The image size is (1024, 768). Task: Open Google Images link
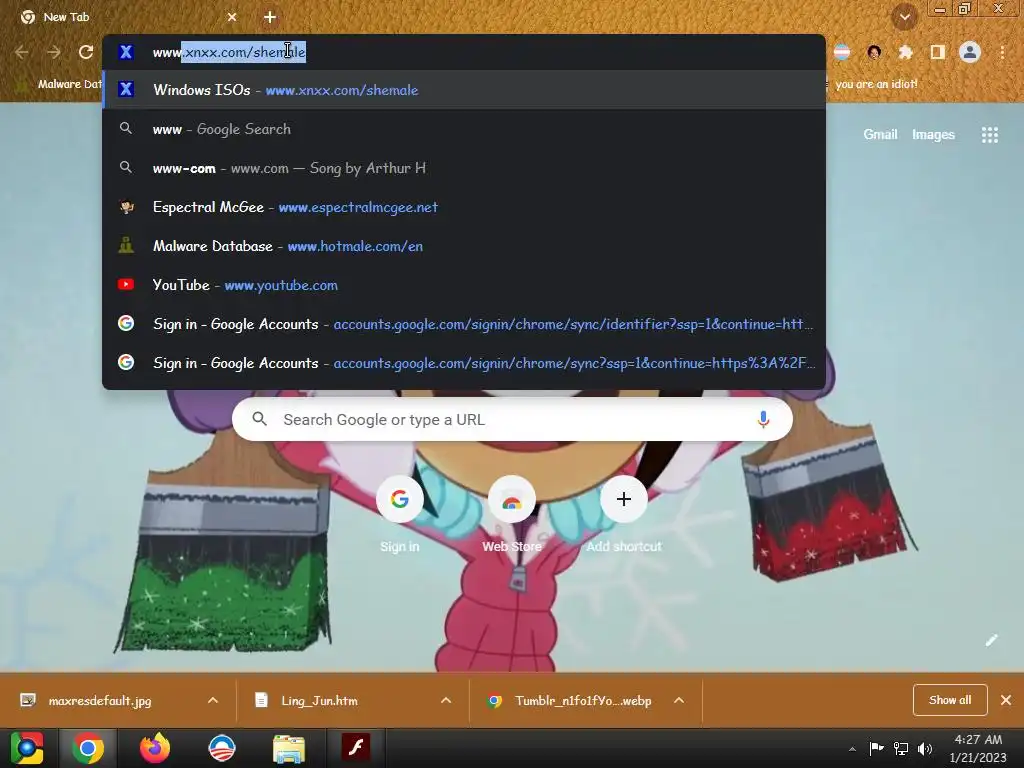933,135
